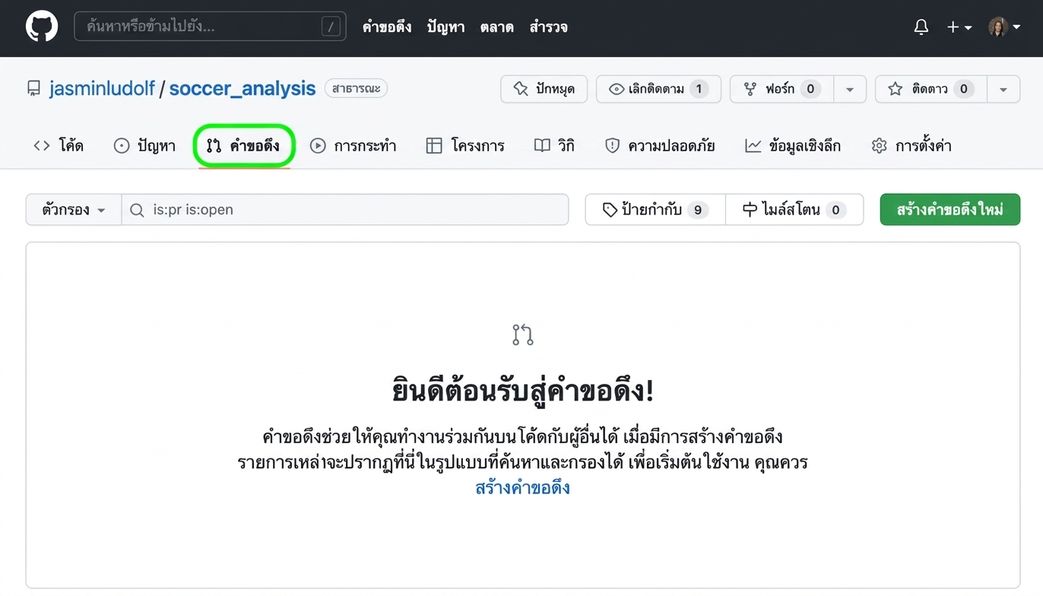Switch to the การกระทำ tab
The width and height of the screenshot is (1043, 596).
coord(353,146)
